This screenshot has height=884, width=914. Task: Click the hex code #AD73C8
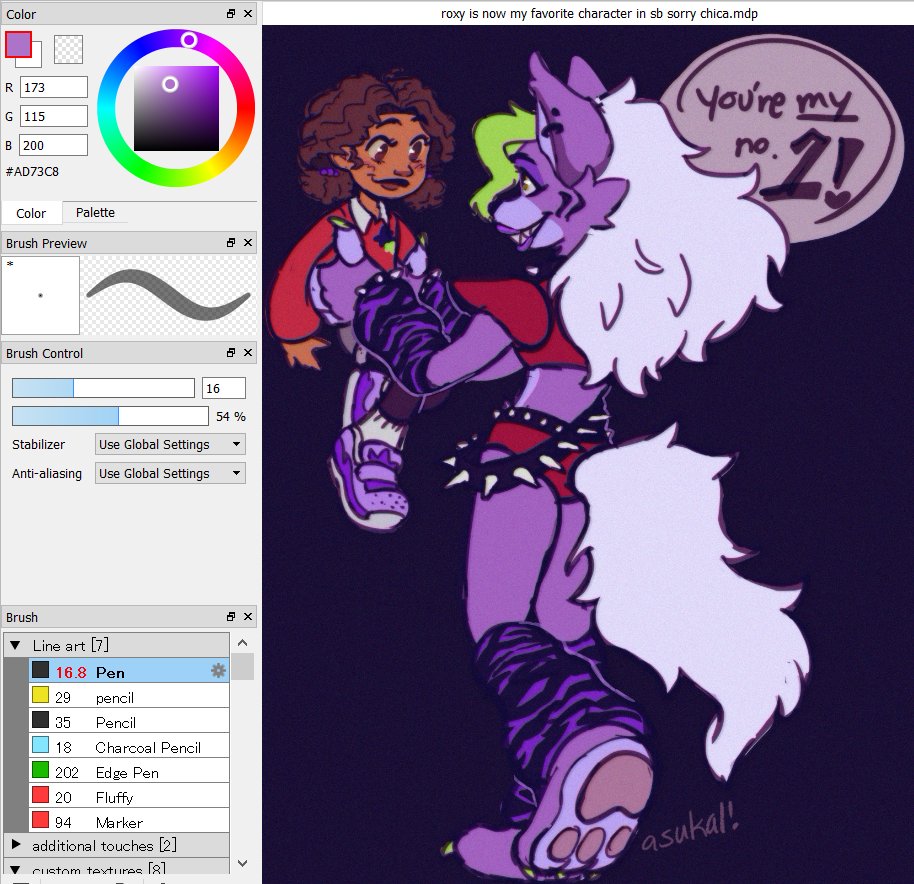click(33, 172)
